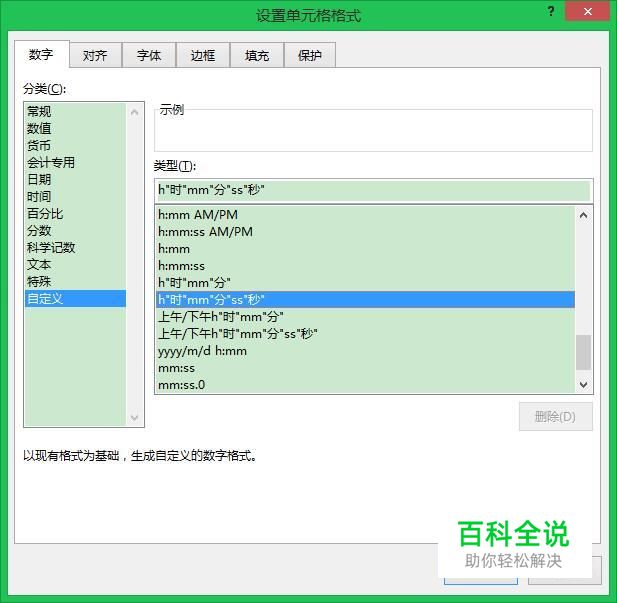Focus the 类型 format code input field
617x603 pixels.
click(373, 190)
